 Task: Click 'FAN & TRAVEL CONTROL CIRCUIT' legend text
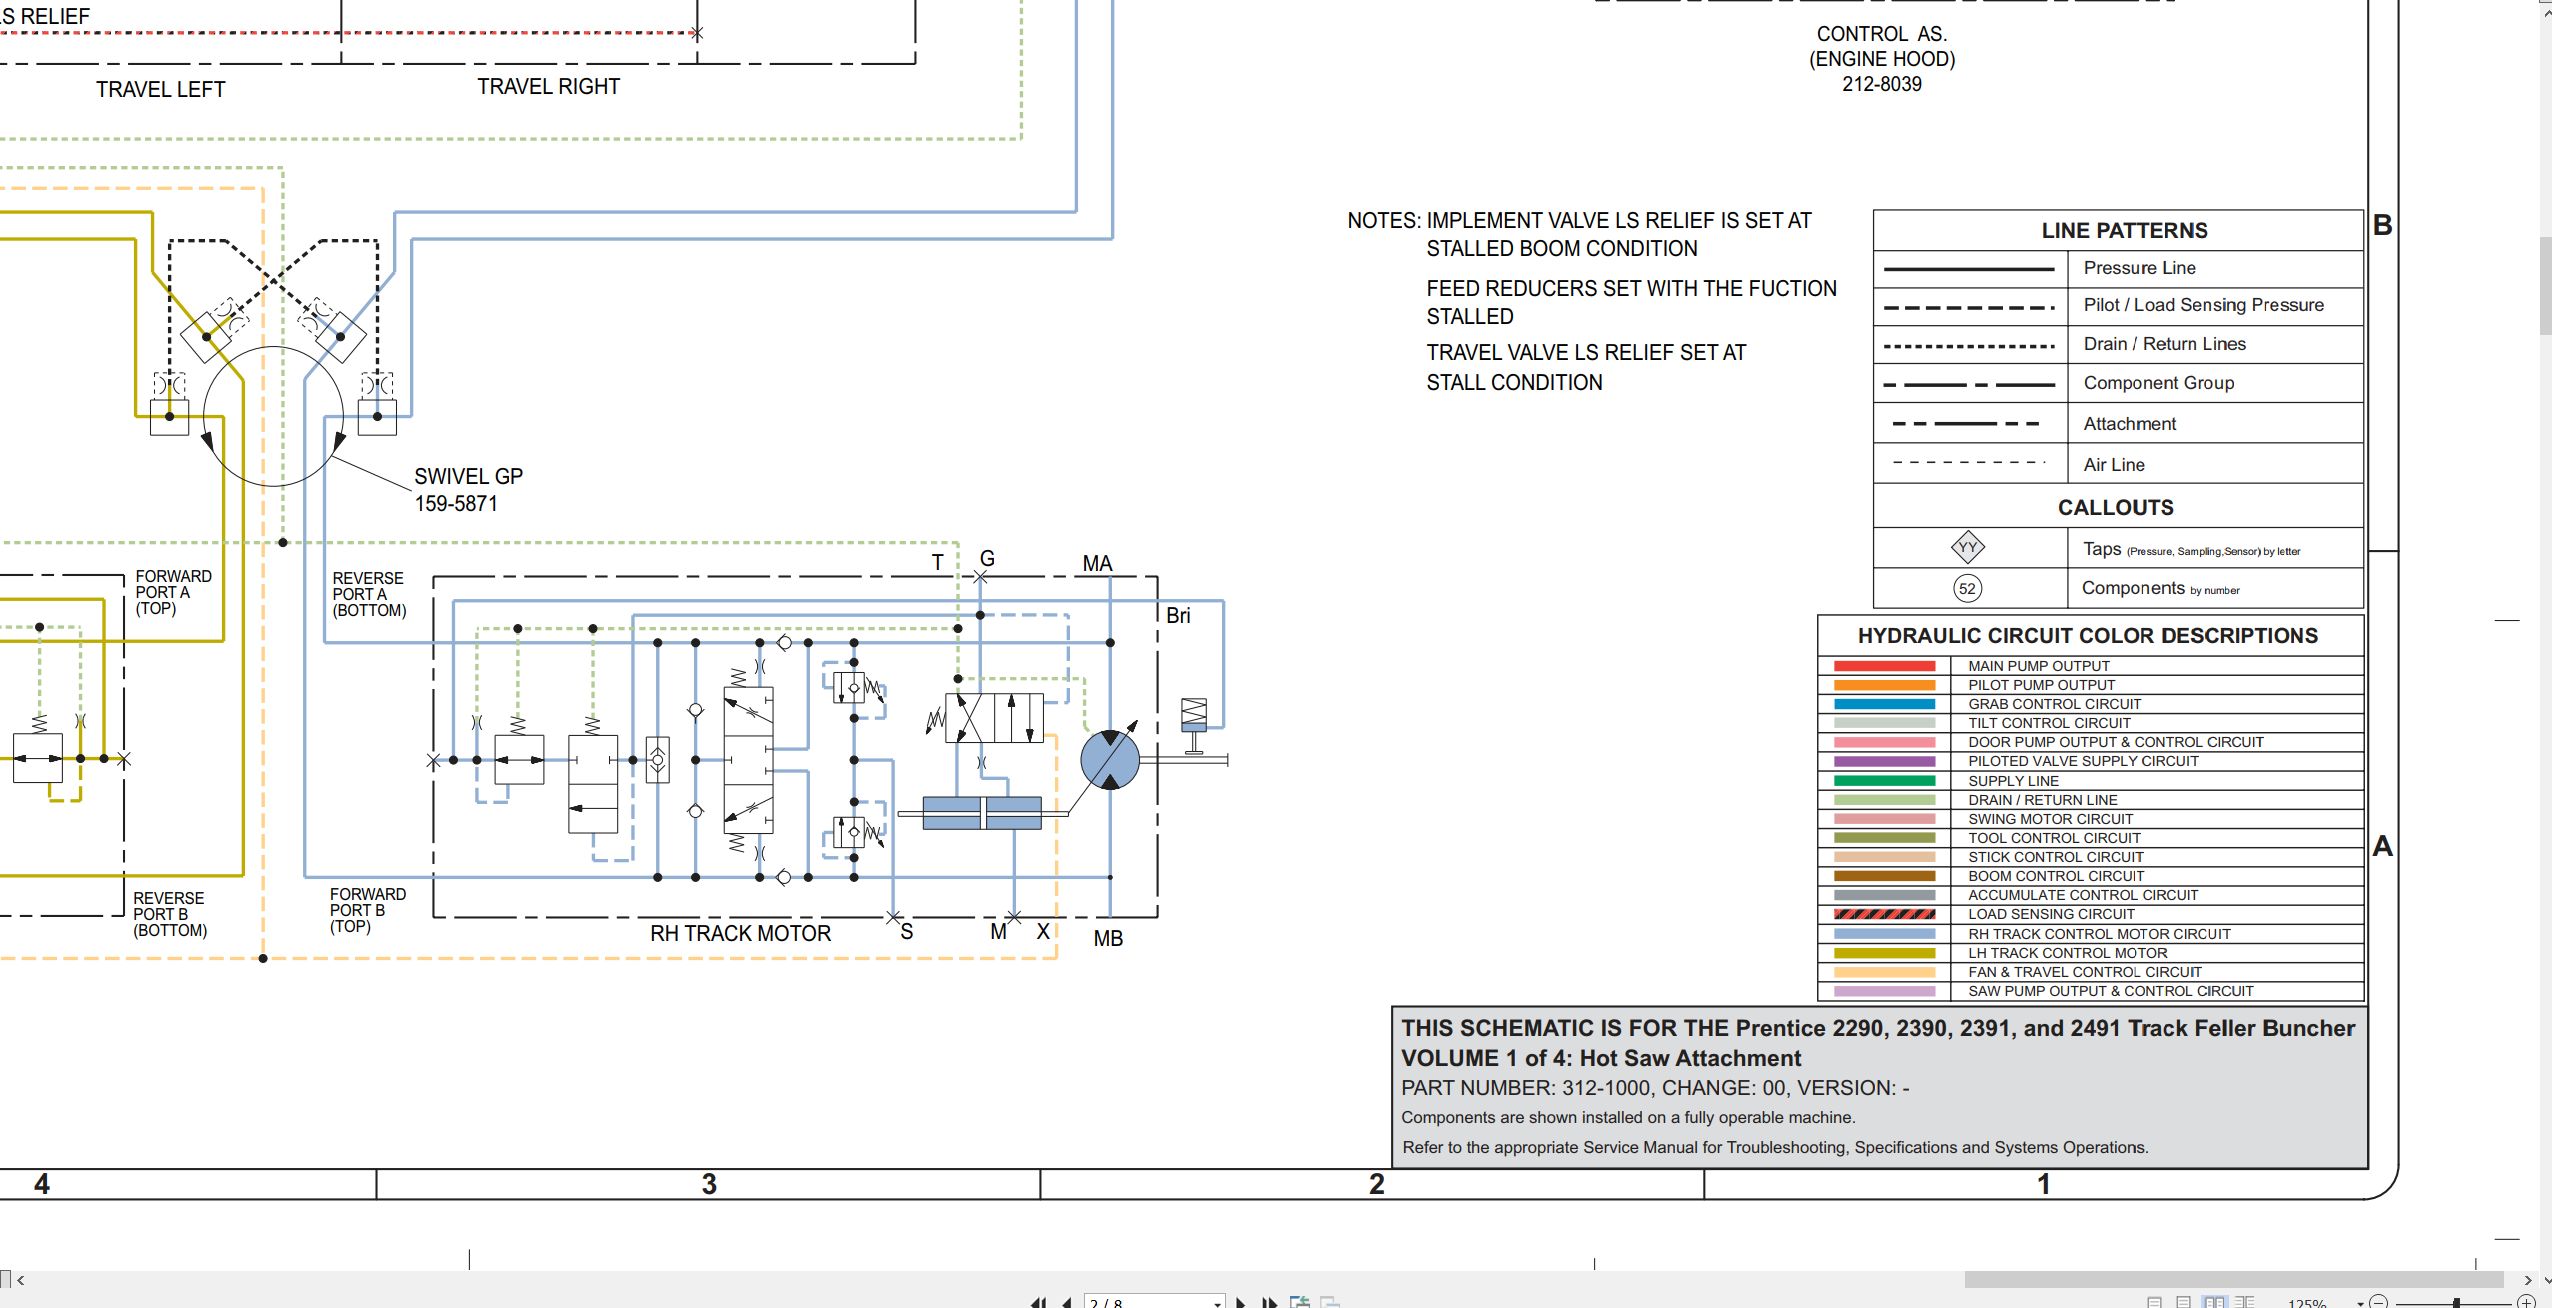click(2084, 972)
